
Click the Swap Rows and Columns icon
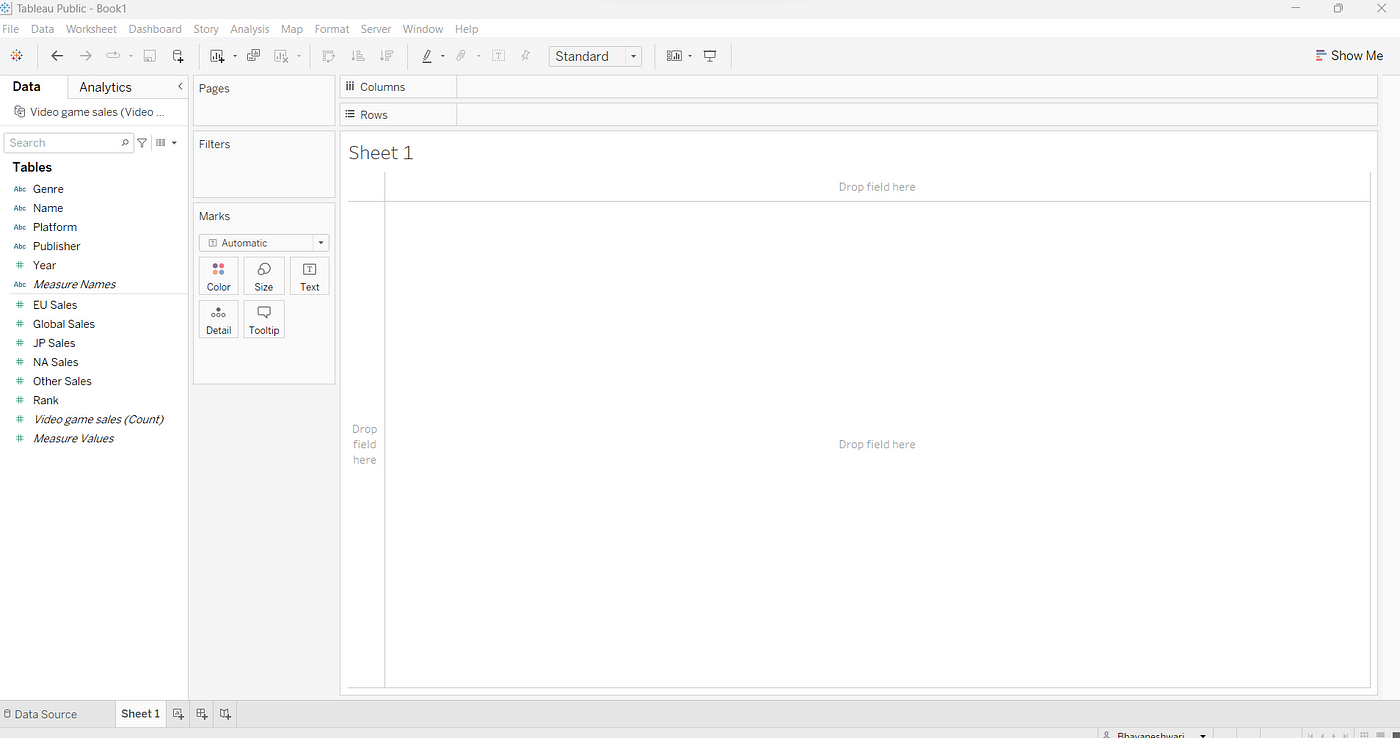(x=328, y=56)
